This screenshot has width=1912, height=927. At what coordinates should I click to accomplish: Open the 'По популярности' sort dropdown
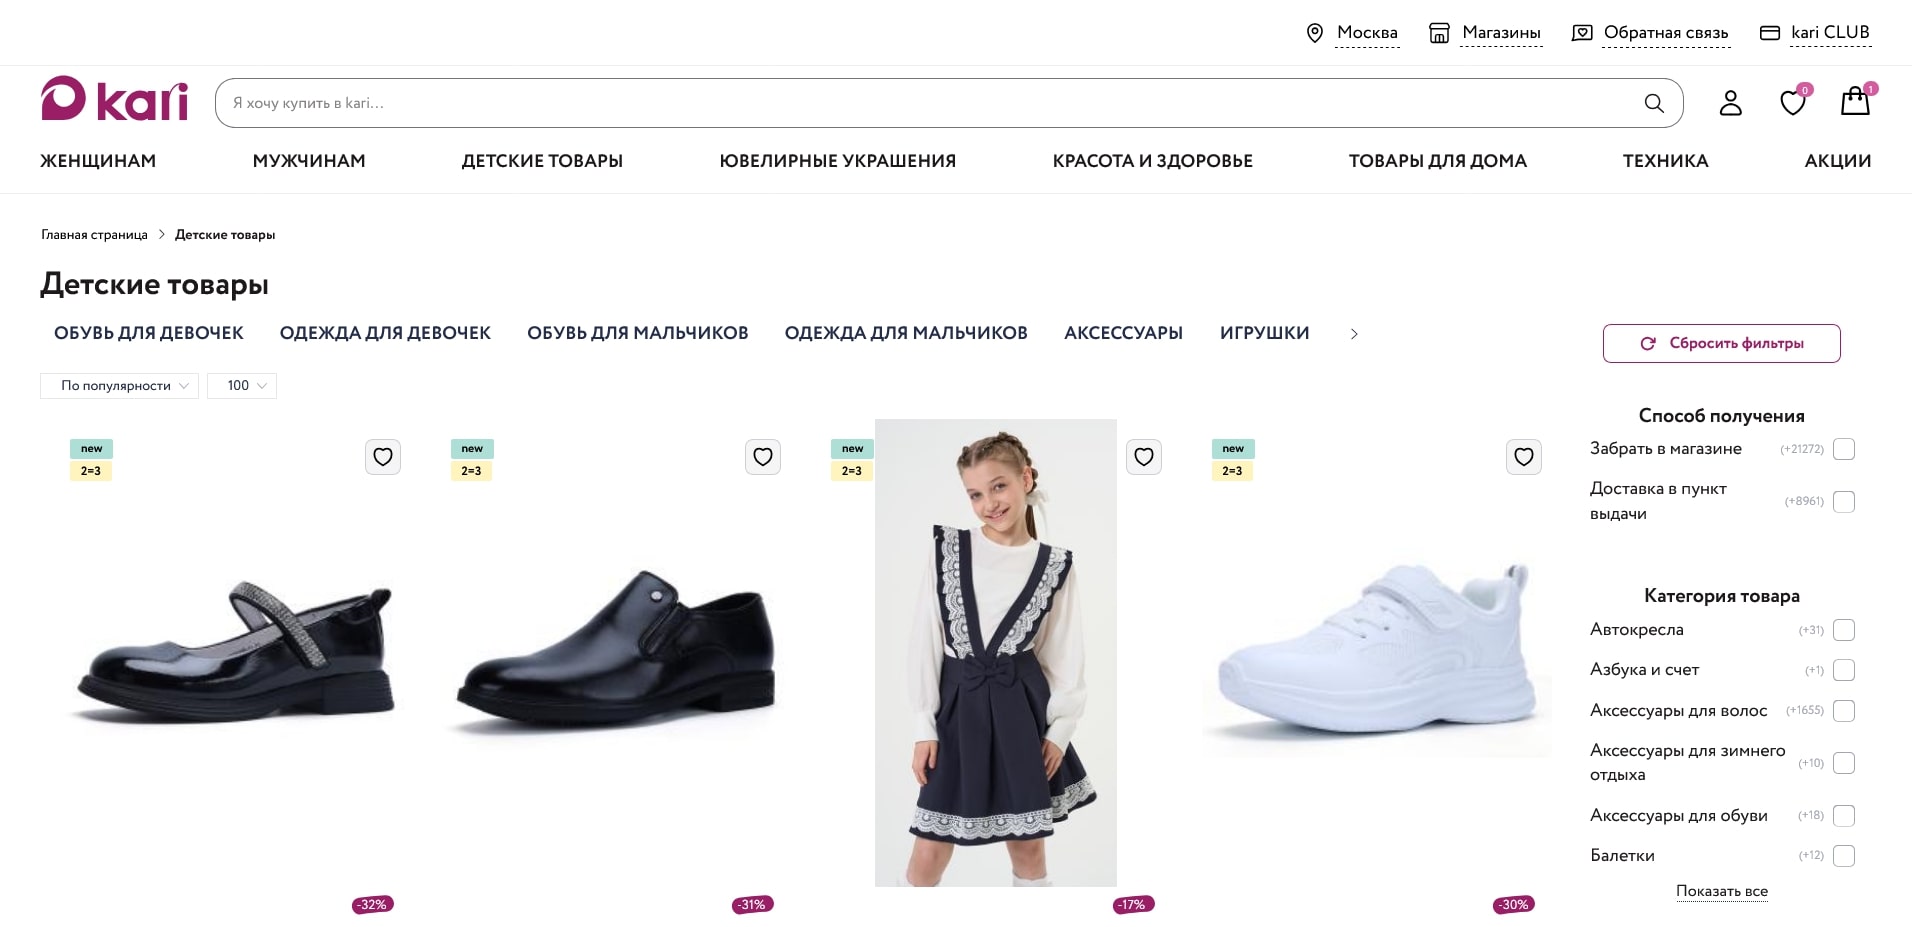click(x=120, y=386)
